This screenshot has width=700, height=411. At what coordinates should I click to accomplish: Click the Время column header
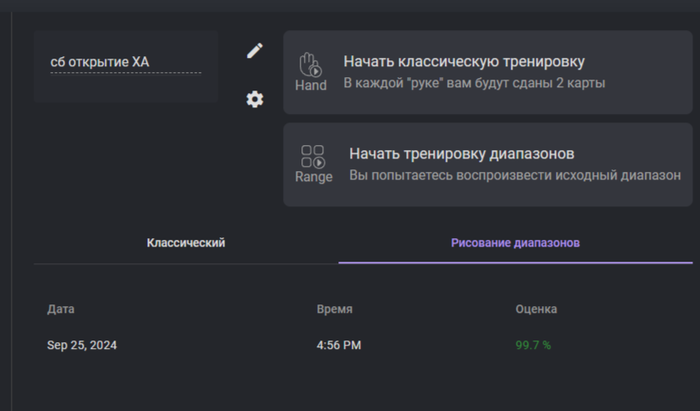click(334, 309)
